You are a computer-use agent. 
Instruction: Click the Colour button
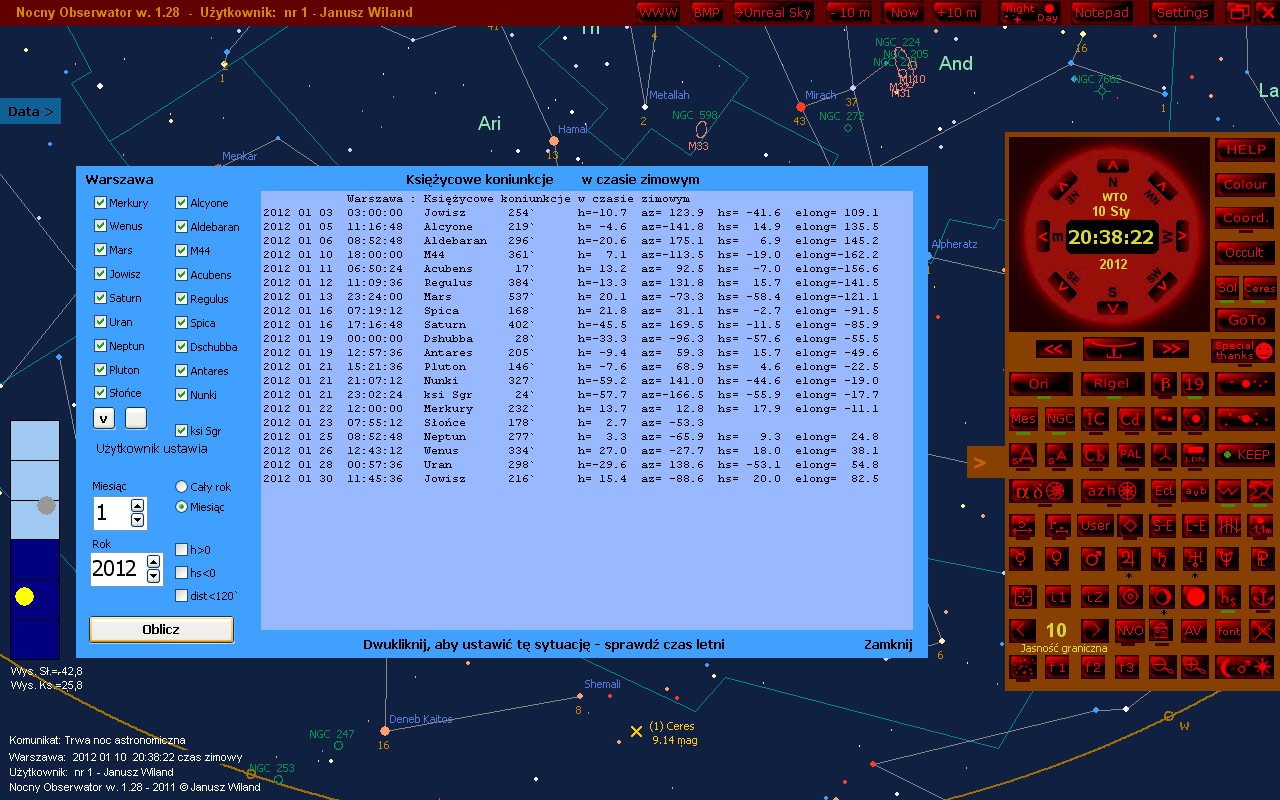(1246, 184)
